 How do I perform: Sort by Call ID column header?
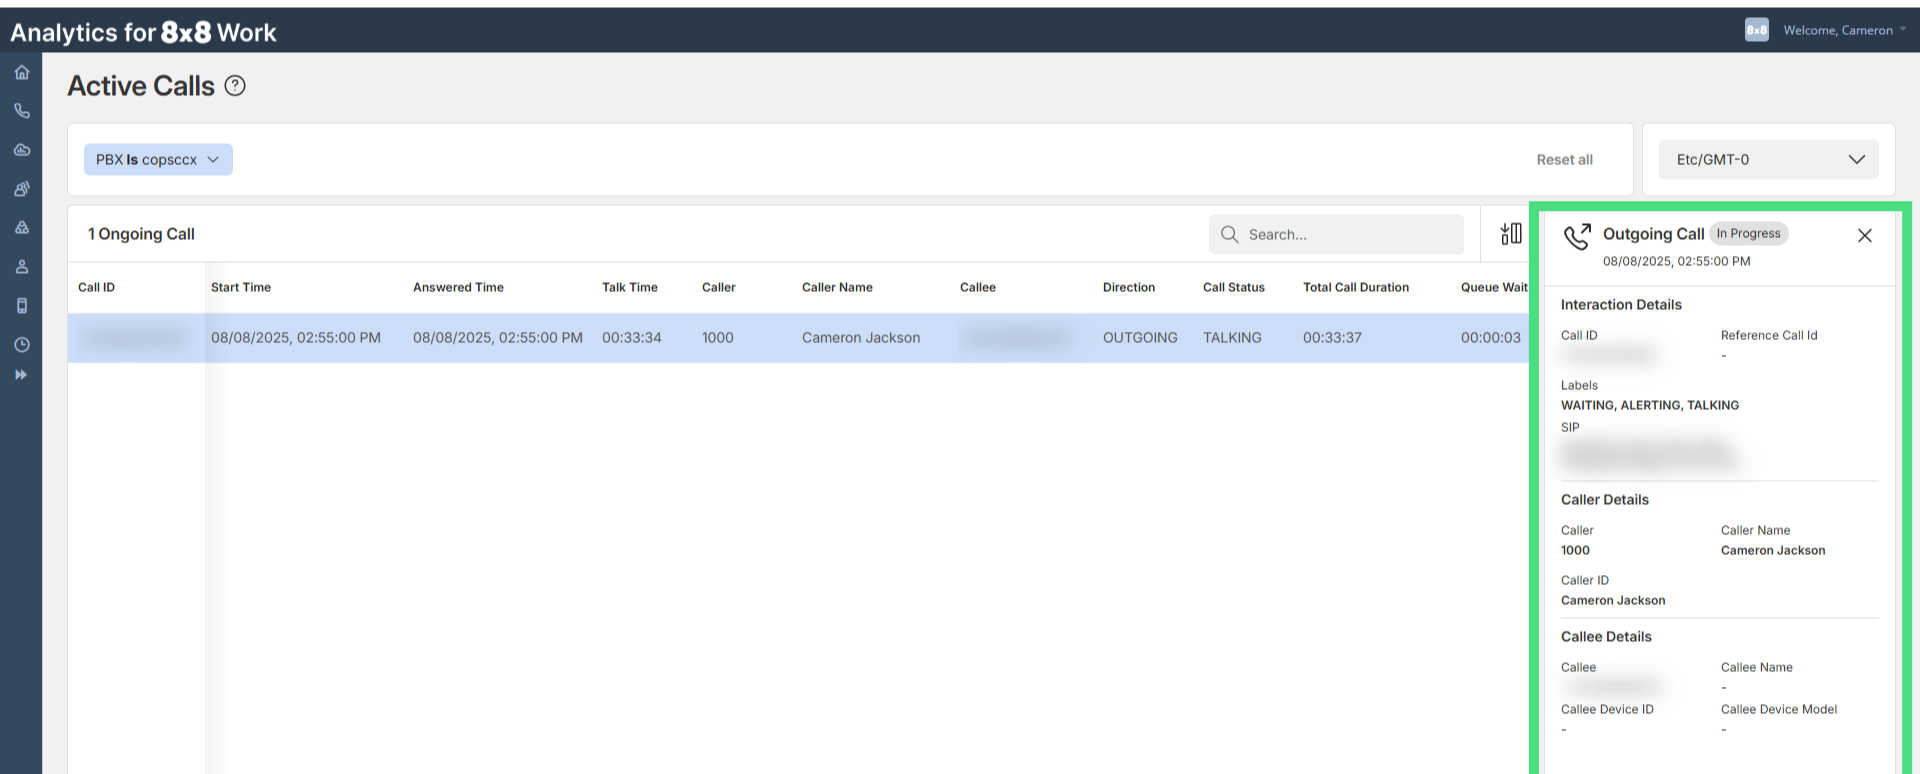coord(96,287)
